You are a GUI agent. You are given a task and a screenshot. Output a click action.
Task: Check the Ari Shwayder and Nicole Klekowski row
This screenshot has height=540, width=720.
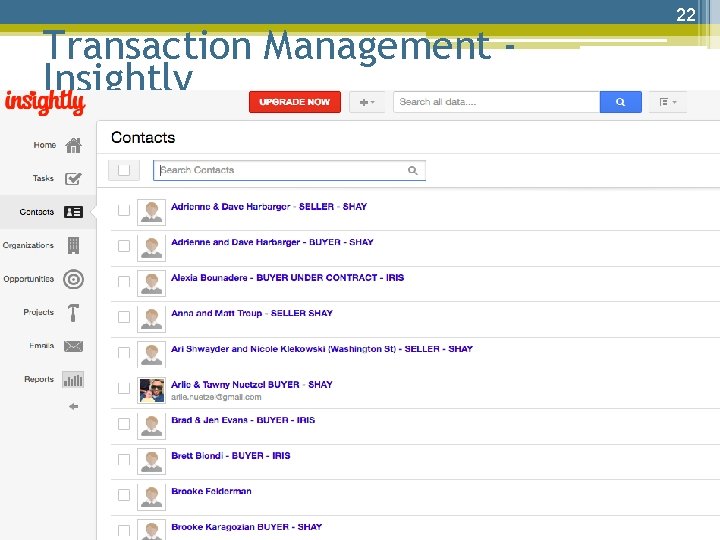tap(124, 353)
